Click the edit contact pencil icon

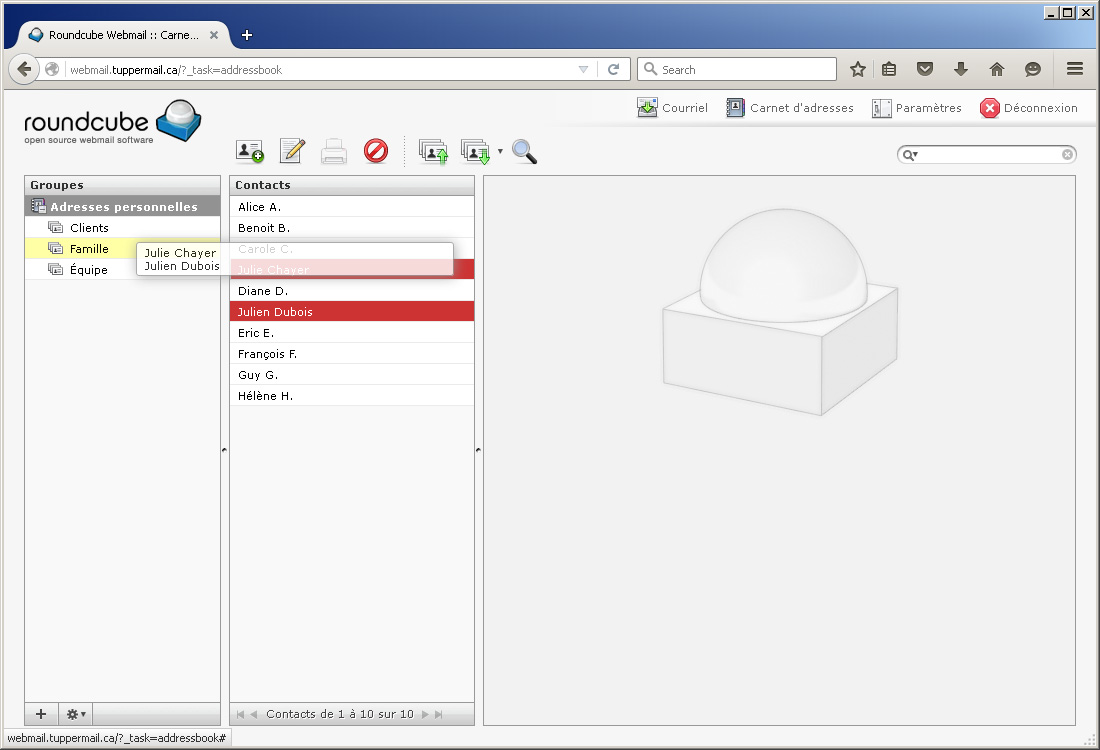[292, 151]
